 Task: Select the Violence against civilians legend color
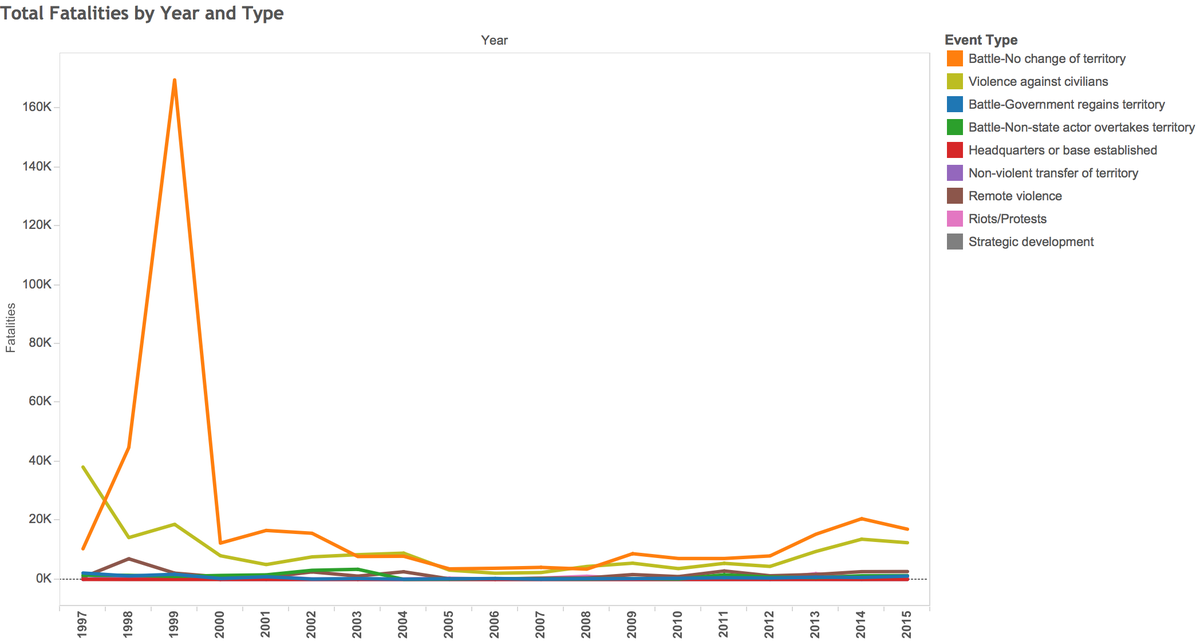(x=954, y=82)
